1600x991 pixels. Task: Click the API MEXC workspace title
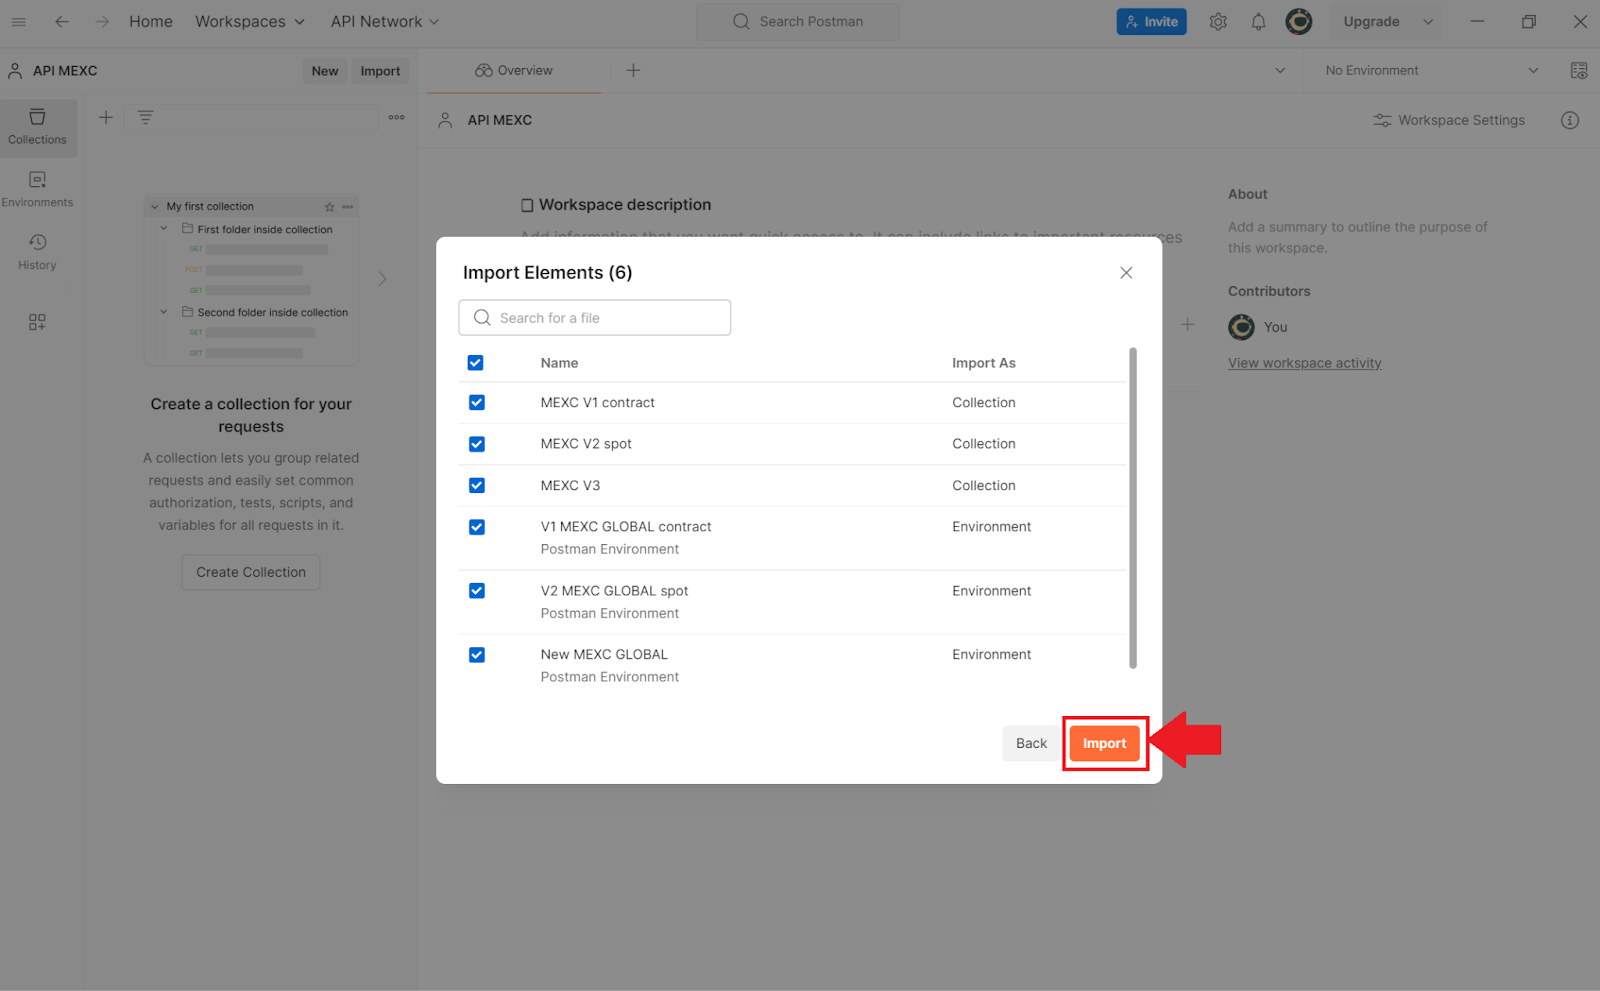click(500, 120)
